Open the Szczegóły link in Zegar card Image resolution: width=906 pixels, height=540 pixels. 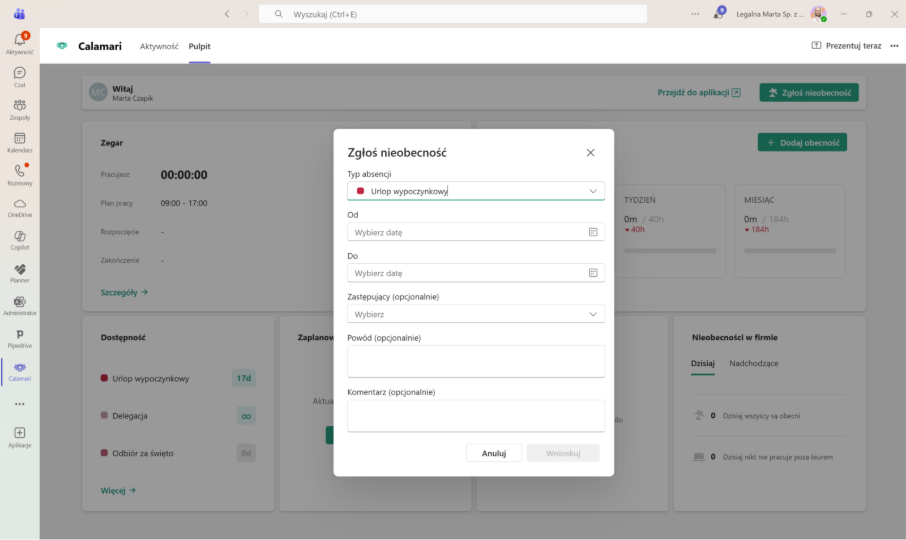pos(124,292)
